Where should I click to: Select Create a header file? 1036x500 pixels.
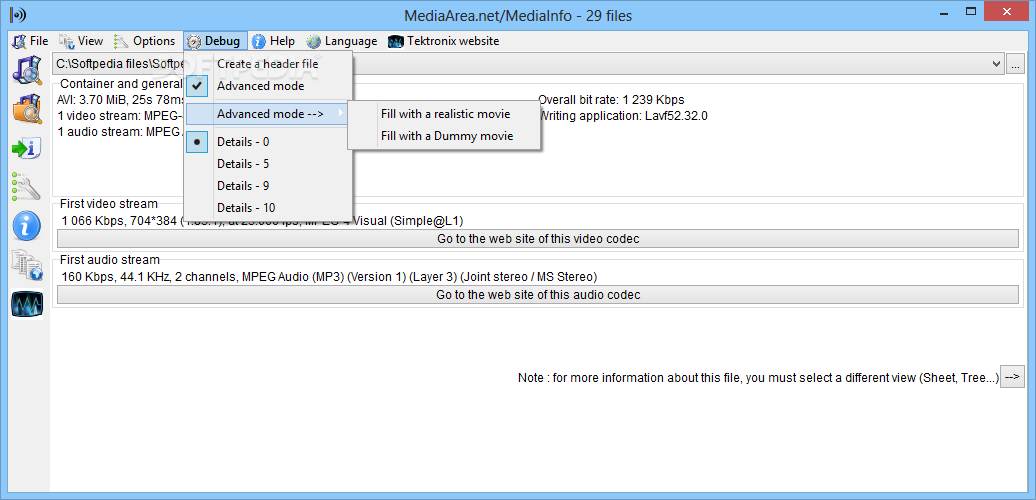point(268,64)
